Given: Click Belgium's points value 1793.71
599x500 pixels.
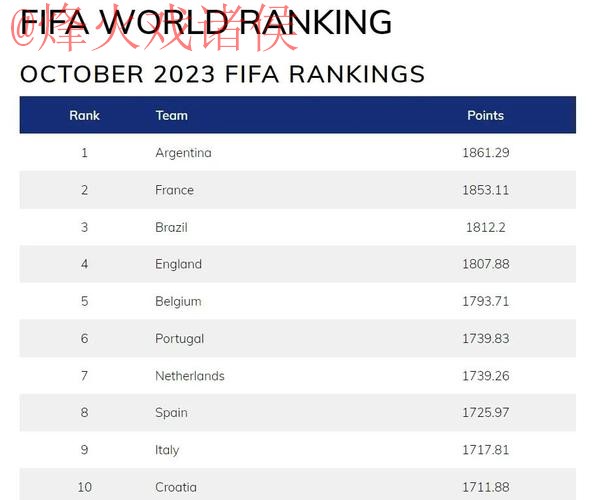Looking at the screenshot, I should tap(486, 301).
